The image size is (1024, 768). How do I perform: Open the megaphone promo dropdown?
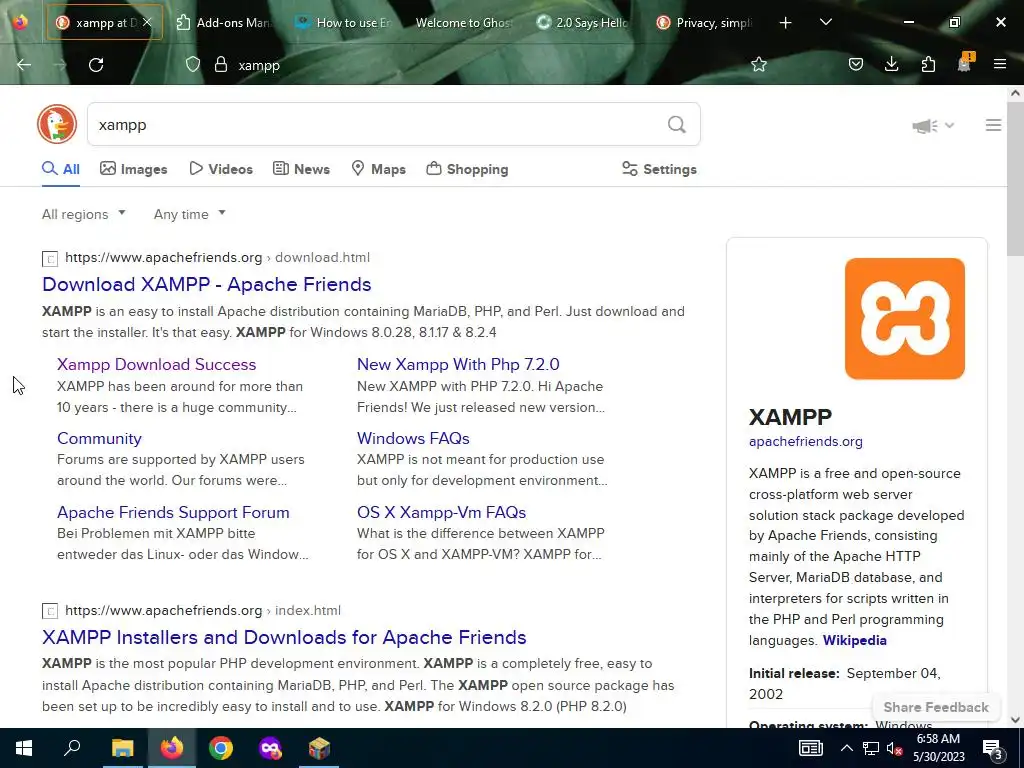(x=933, y=125)
